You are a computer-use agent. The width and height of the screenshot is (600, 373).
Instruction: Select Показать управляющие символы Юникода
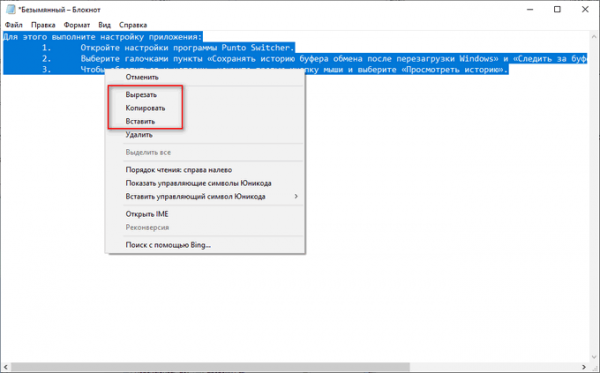point(205,183)
